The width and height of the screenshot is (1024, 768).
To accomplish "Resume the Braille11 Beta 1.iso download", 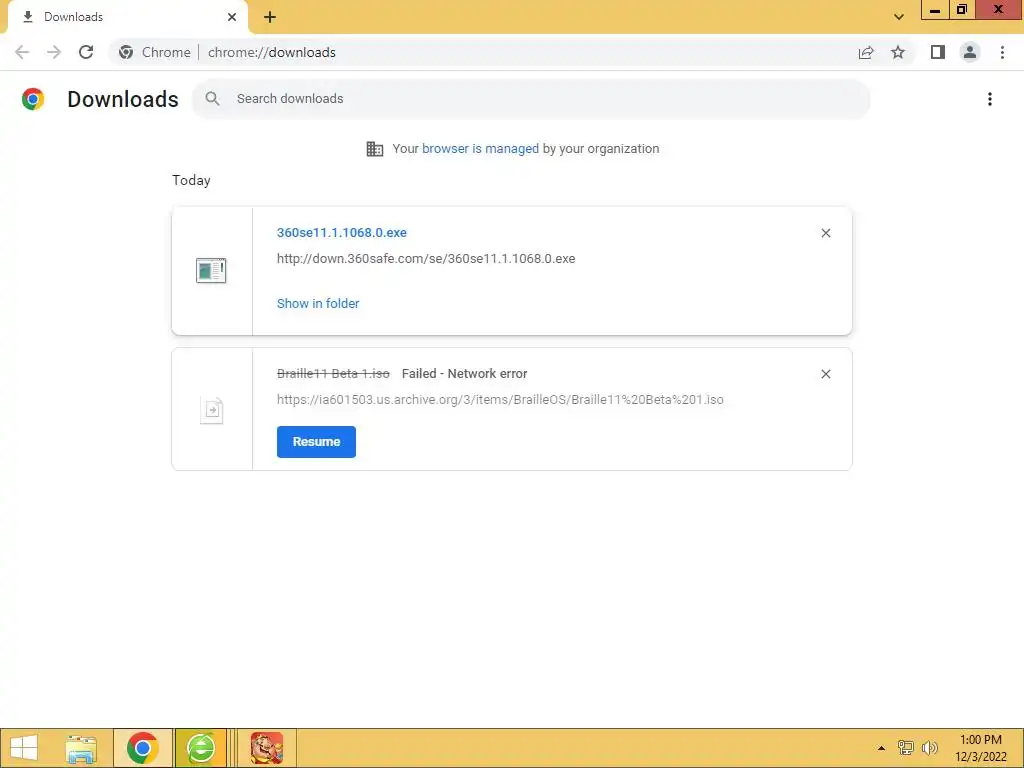I will pos(316,442).
